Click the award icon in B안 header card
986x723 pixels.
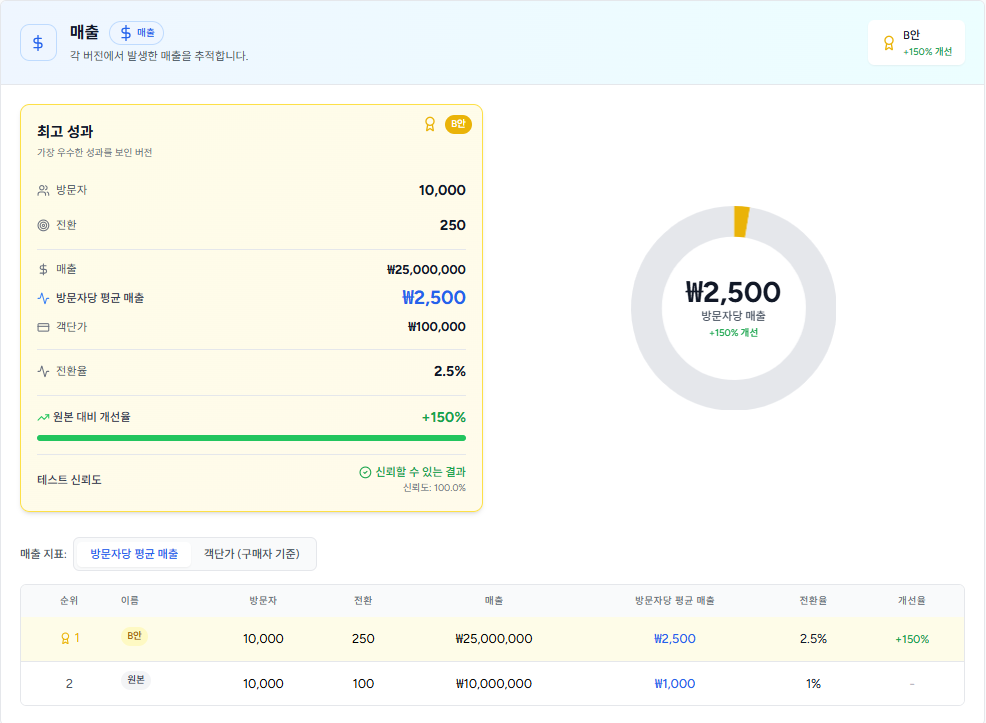pyautogui.click(x=888, y=43)
